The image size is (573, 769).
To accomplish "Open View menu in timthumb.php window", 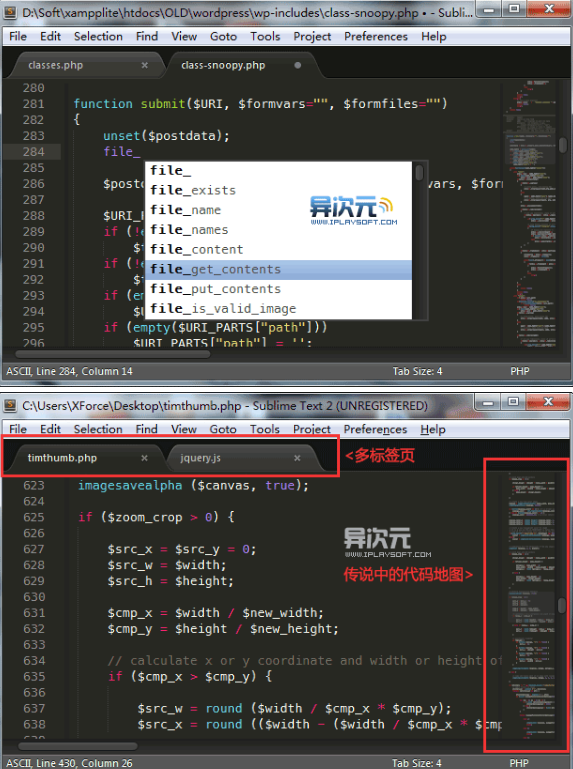I will pos(184,429).
